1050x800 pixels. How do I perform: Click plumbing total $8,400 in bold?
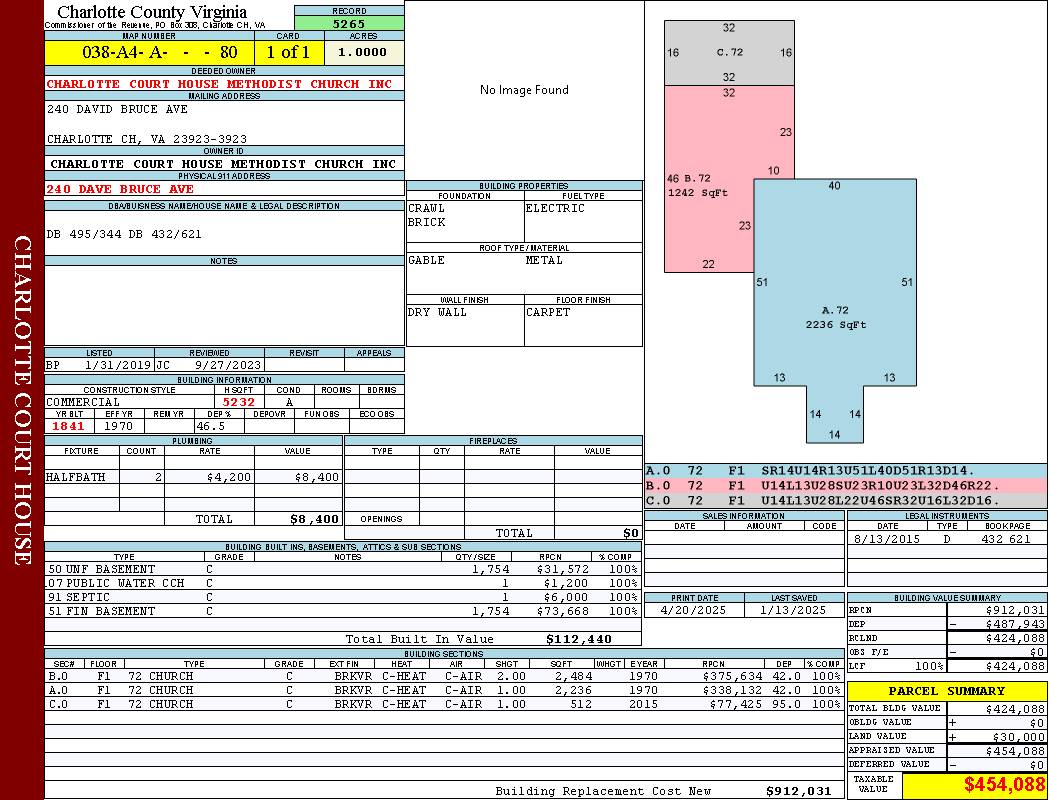[314, 519]
